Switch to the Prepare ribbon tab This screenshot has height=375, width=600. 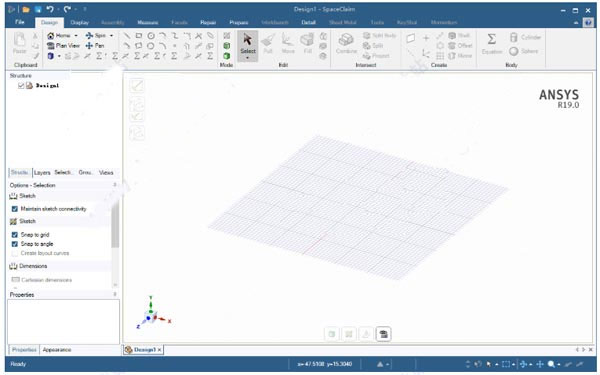click(x=239, y=23)
